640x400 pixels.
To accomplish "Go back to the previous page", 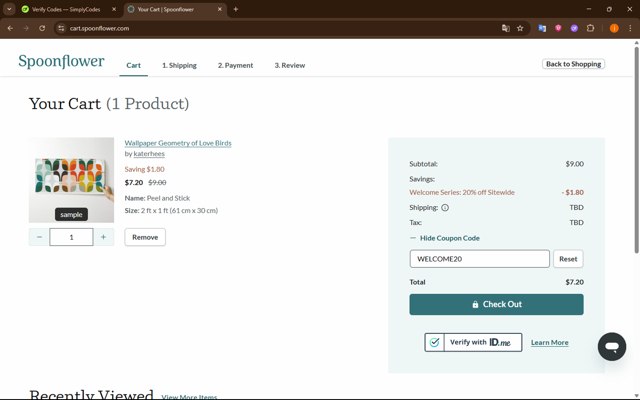I will (10, 28).
